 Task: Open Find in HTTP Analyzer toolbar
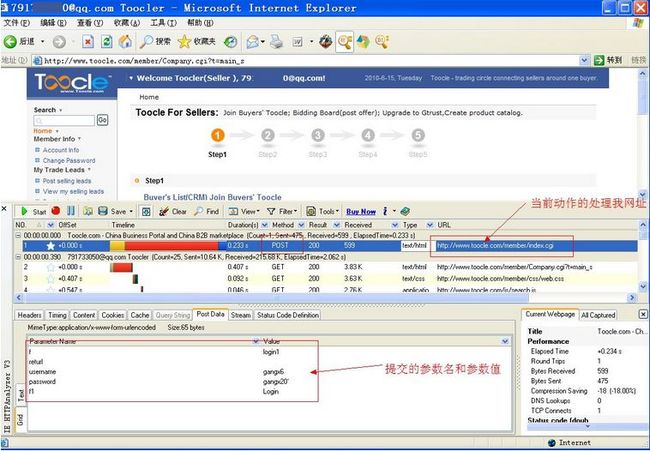[206, 211]
